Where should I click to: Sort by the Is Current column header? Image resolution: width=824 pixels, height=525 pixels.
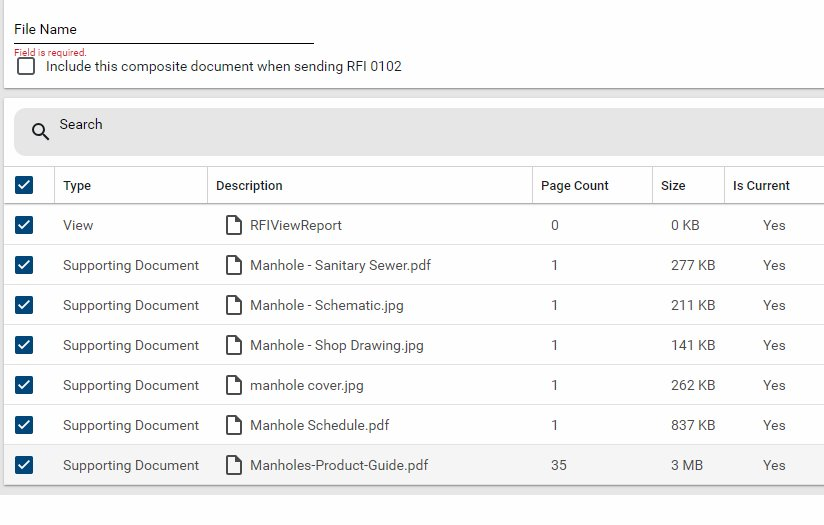tap(761, 185)
